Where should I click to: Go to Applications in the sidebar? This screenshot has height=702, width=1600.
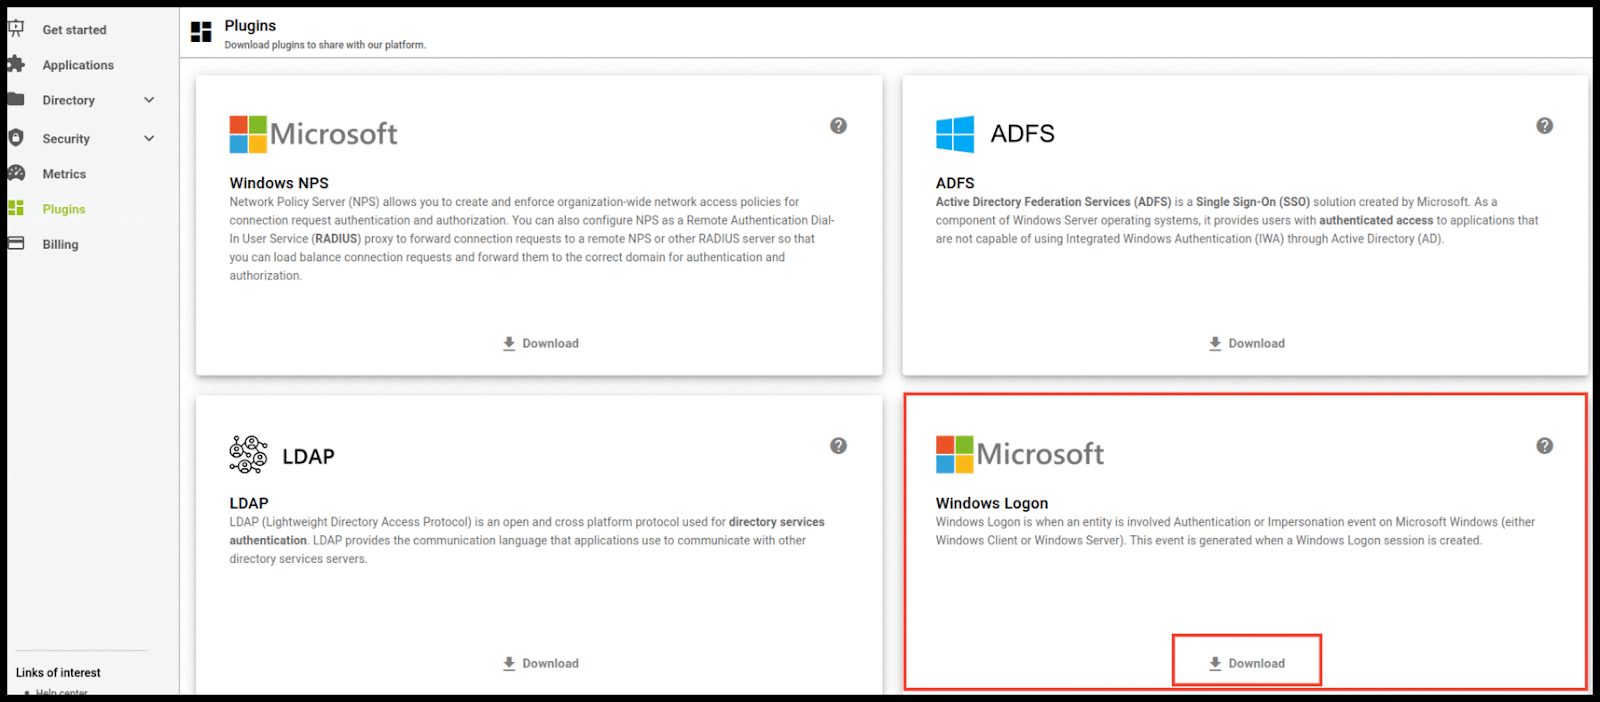[x=78, y=65]
